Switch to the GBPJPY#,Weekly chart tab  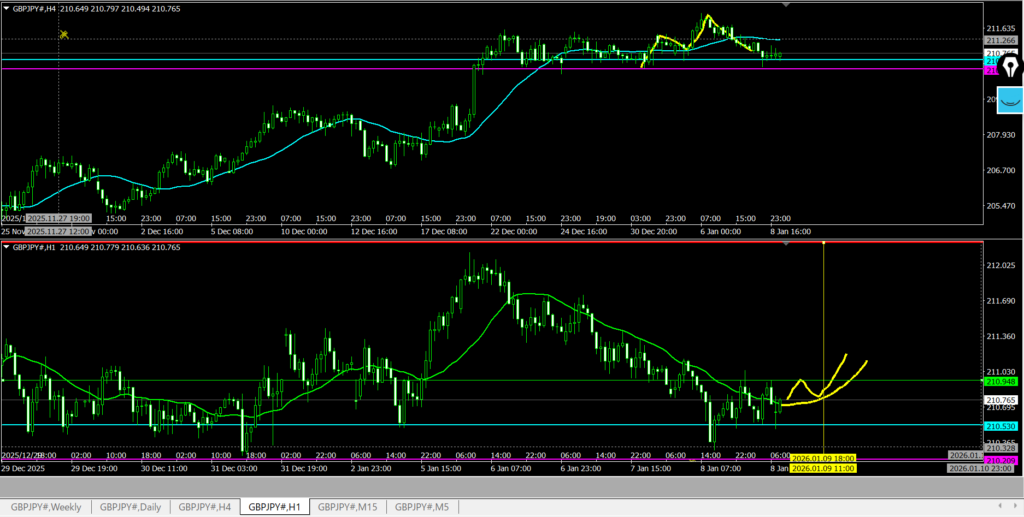tap(47, 507)
